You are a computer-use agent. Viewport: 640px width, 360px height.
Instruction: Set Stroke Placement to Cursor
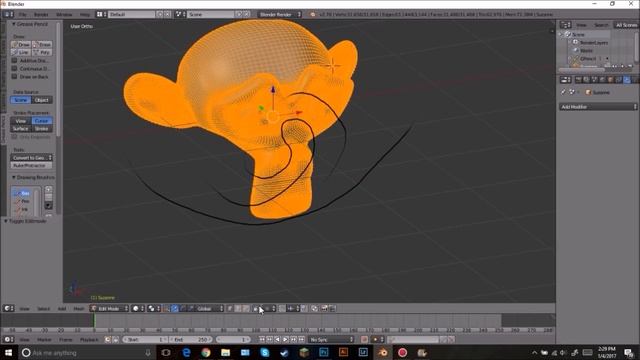coord(42,121)
